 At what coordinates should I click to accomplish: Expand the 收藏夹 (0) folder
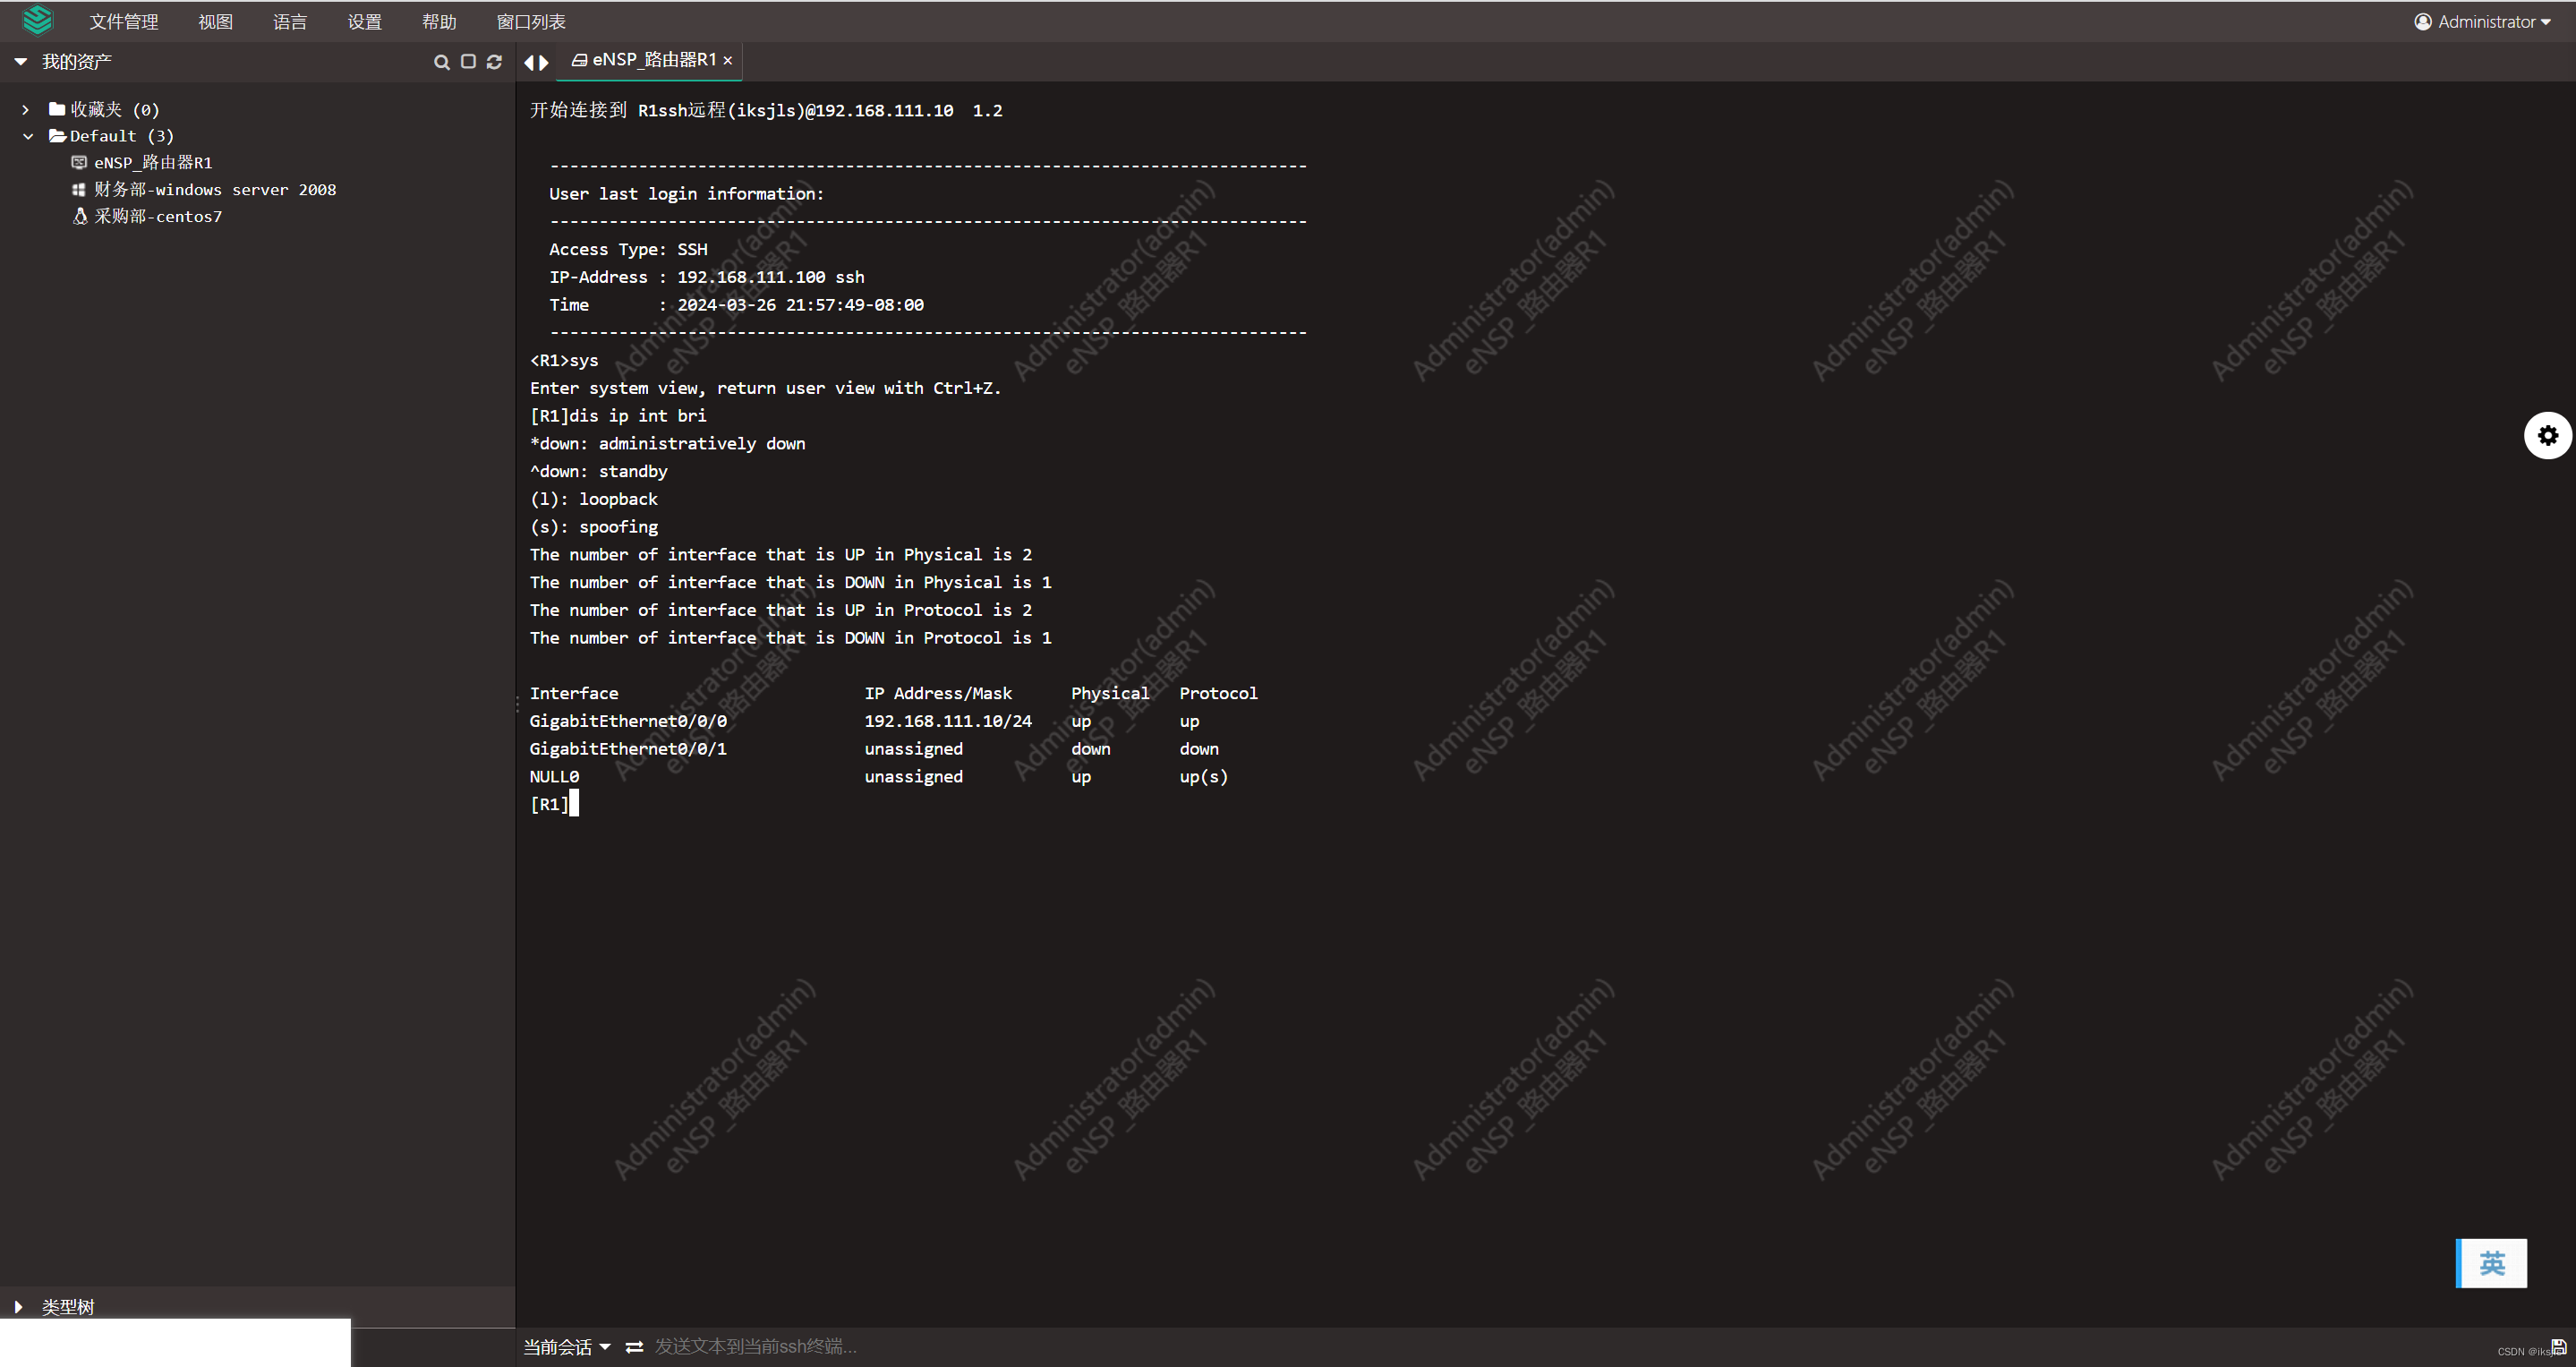tap(25, 109)
